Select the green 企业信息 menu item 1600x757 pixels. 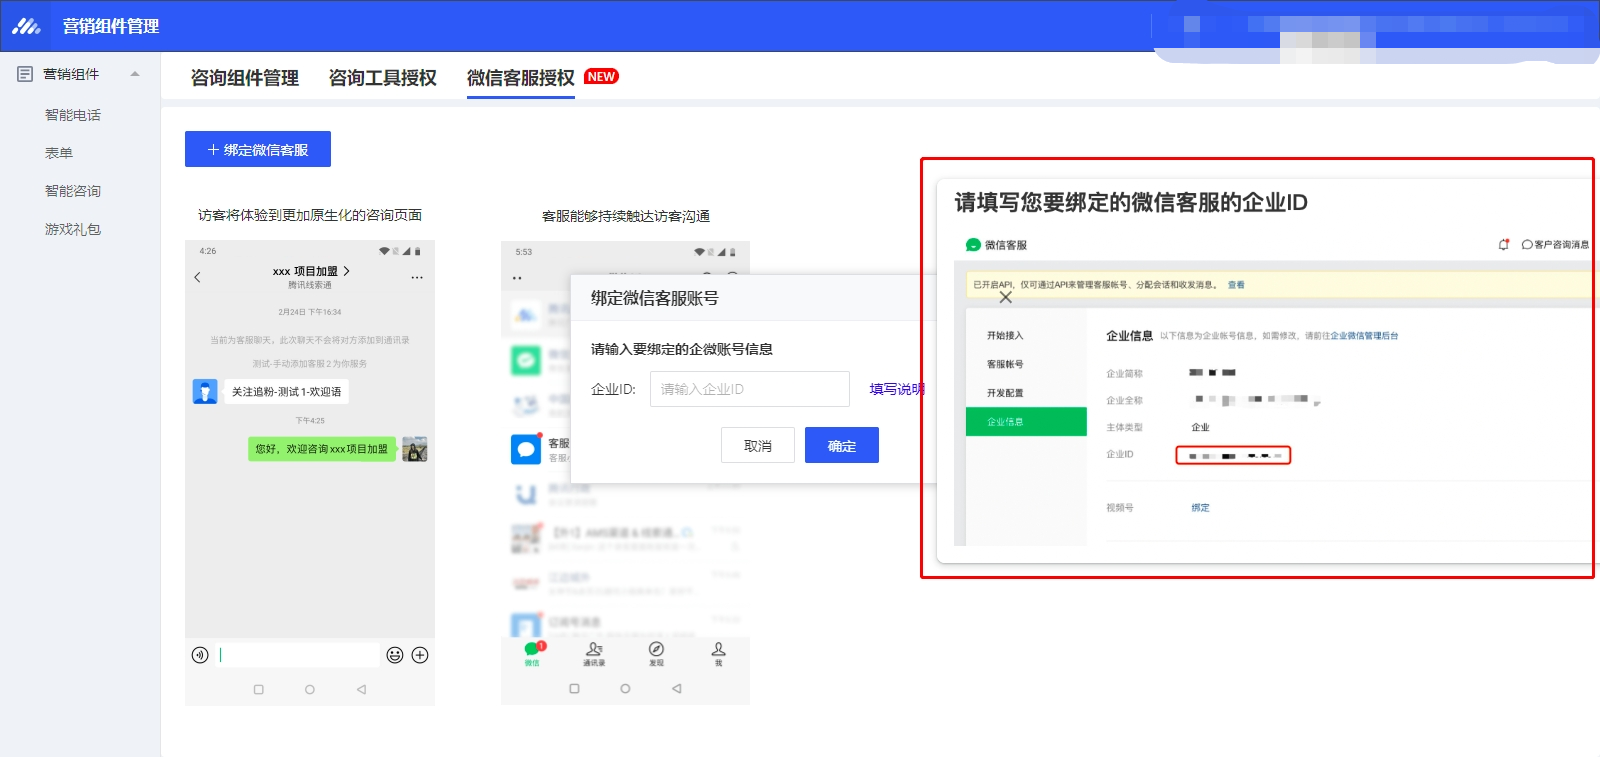pyautogui.click(x=1026, y=422)
